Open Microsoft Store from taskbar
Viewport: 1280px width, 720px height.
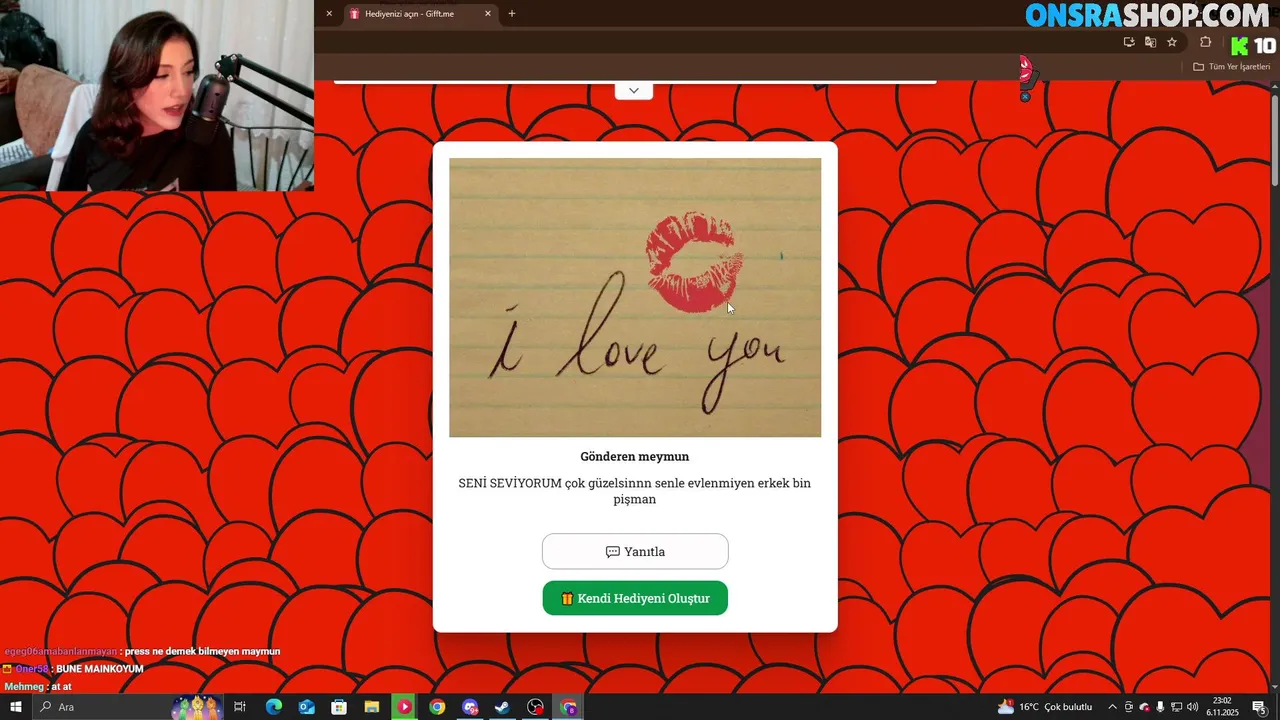[x=339, y=707]
